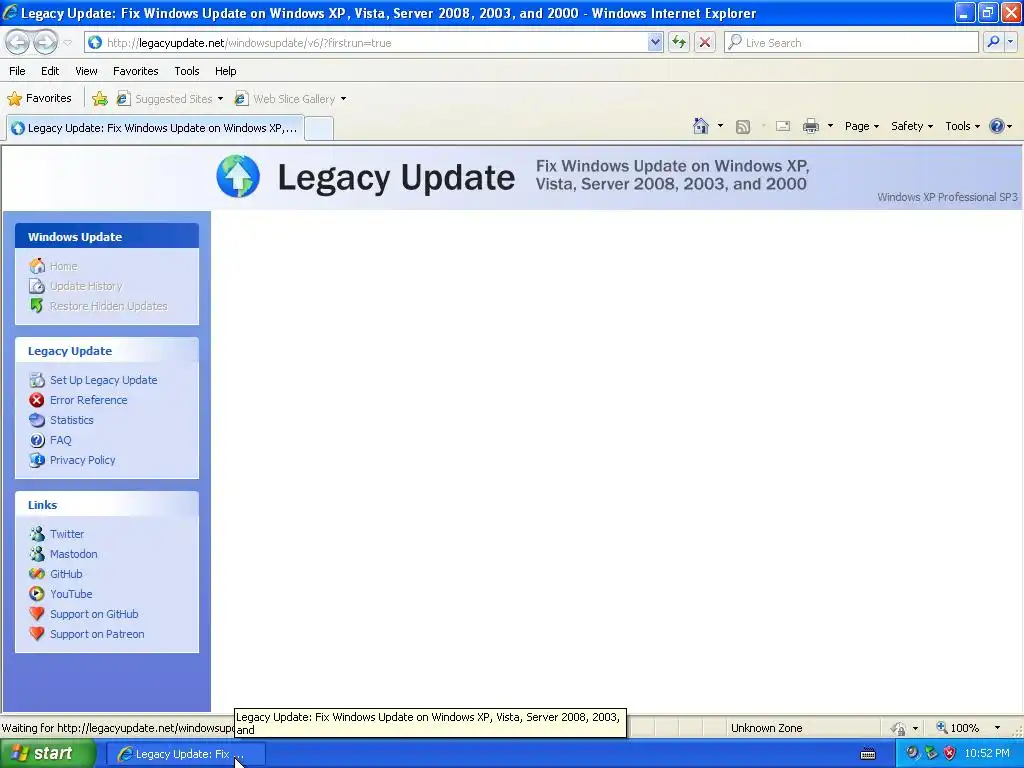Click the Privacy Policy info icon
The width and height of the screenshot is (1024, 768).
click(x=37, y=460)
